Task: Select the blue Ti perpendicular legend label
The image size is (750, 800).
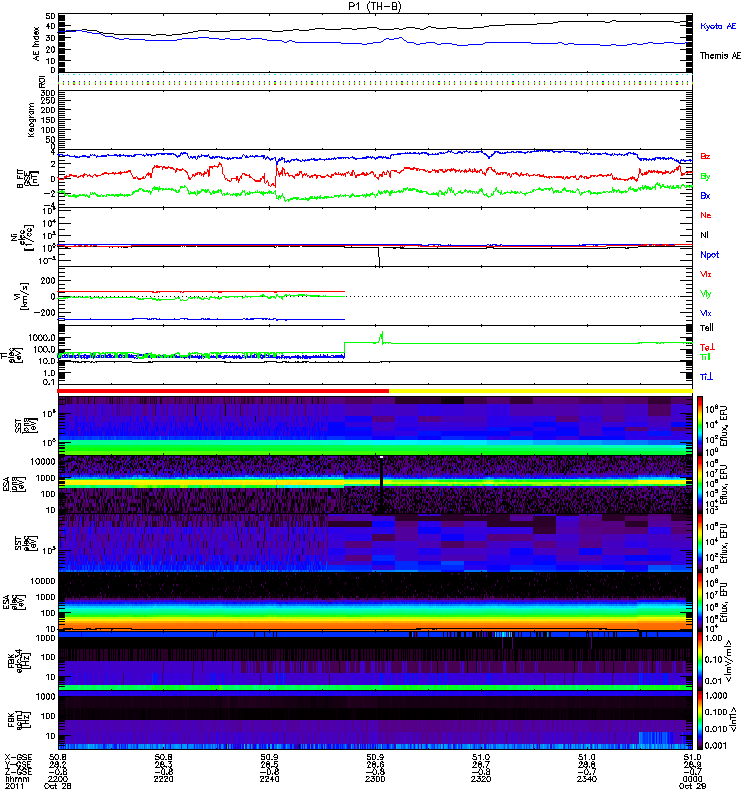Action: pyautogui.click(x=706, y=377)
